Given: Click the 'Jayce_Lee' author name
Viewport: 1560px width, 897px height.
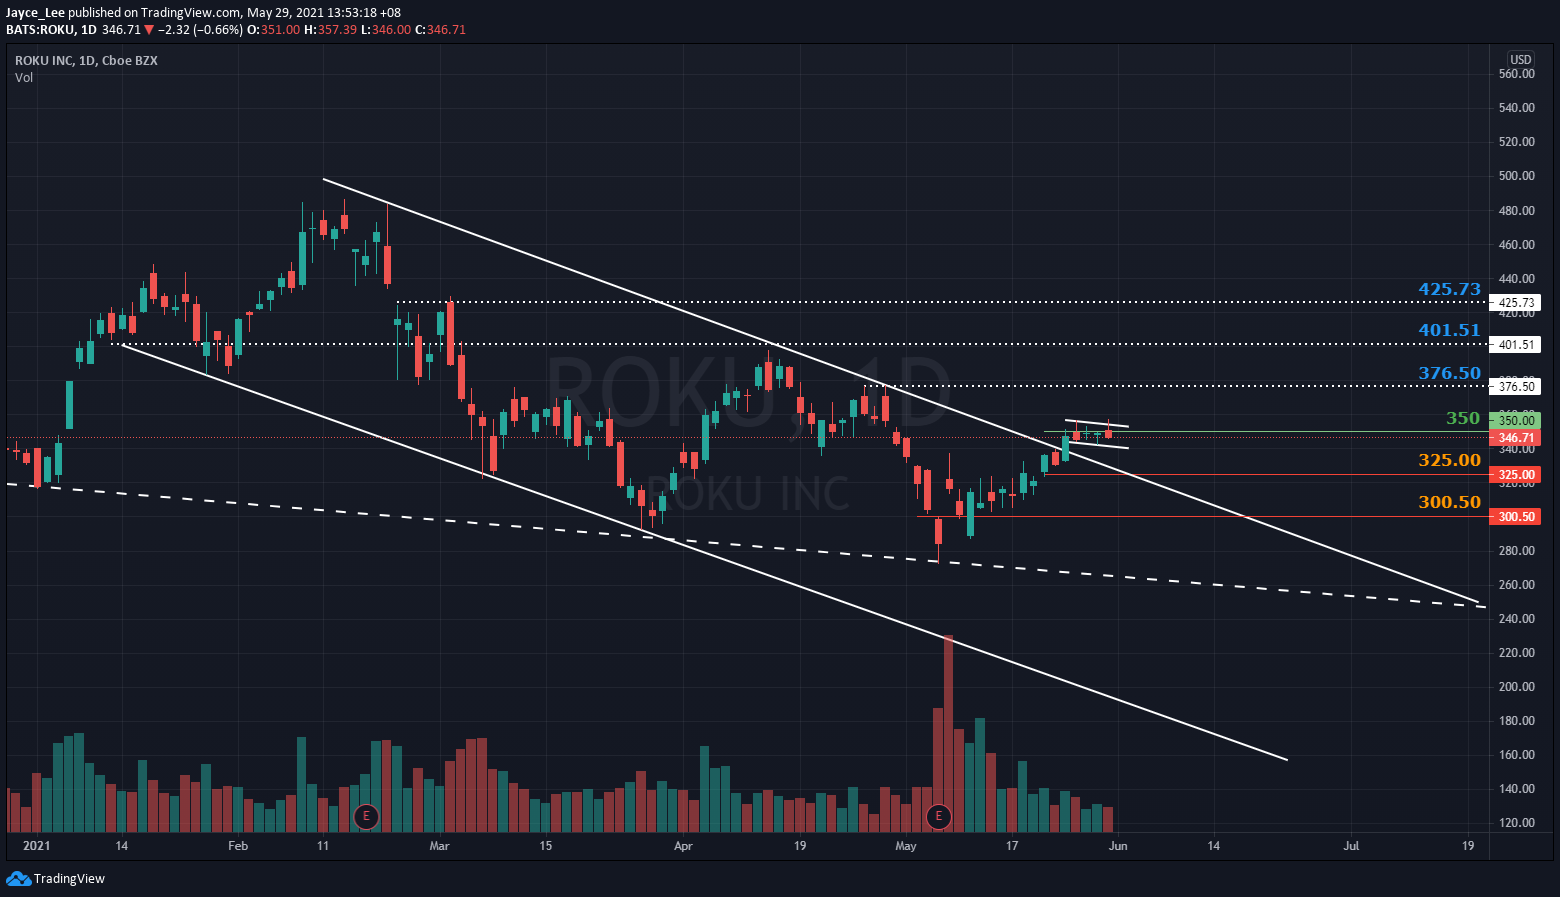Looking at the screenshot, I should (x=35, y=13).
